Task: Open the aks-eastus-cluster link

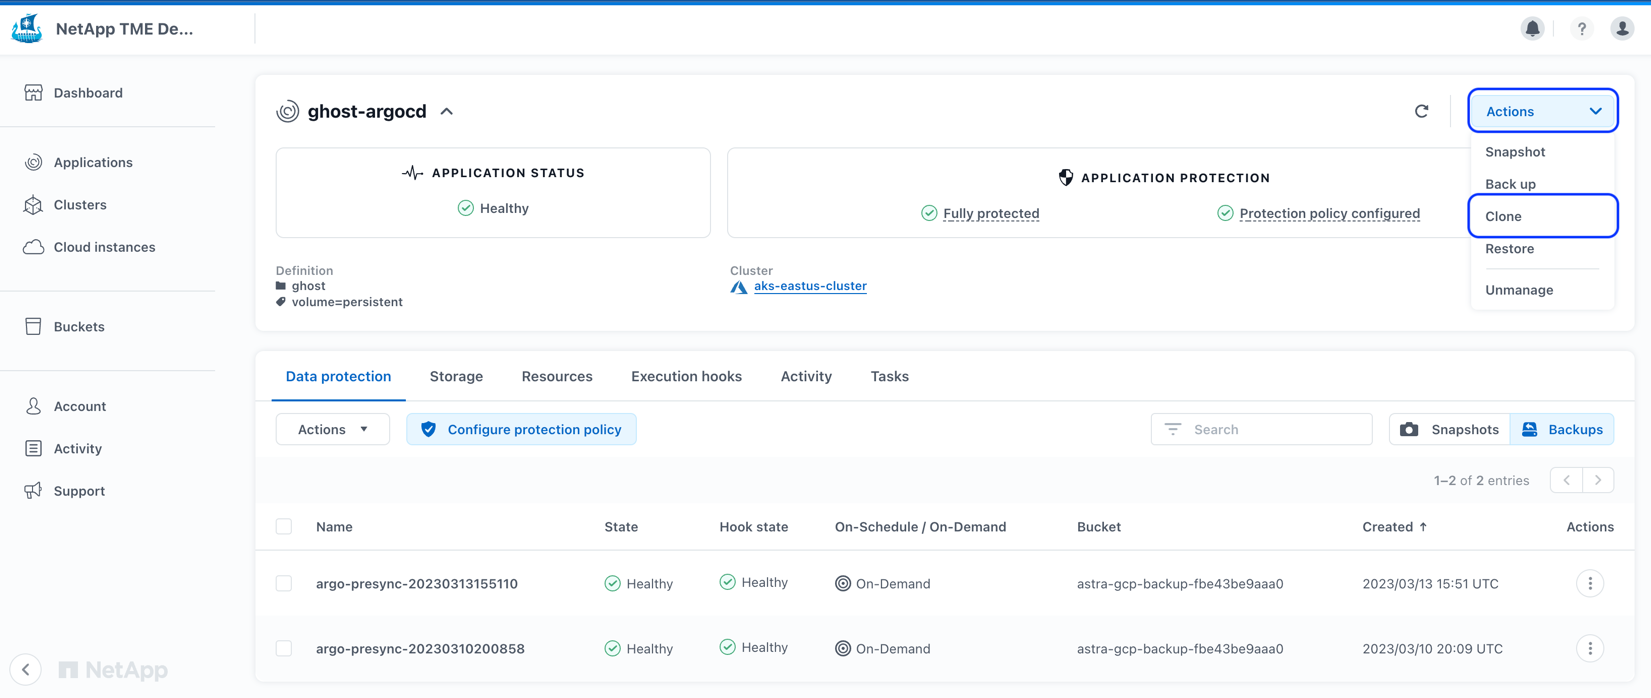Action: [810, 286]
